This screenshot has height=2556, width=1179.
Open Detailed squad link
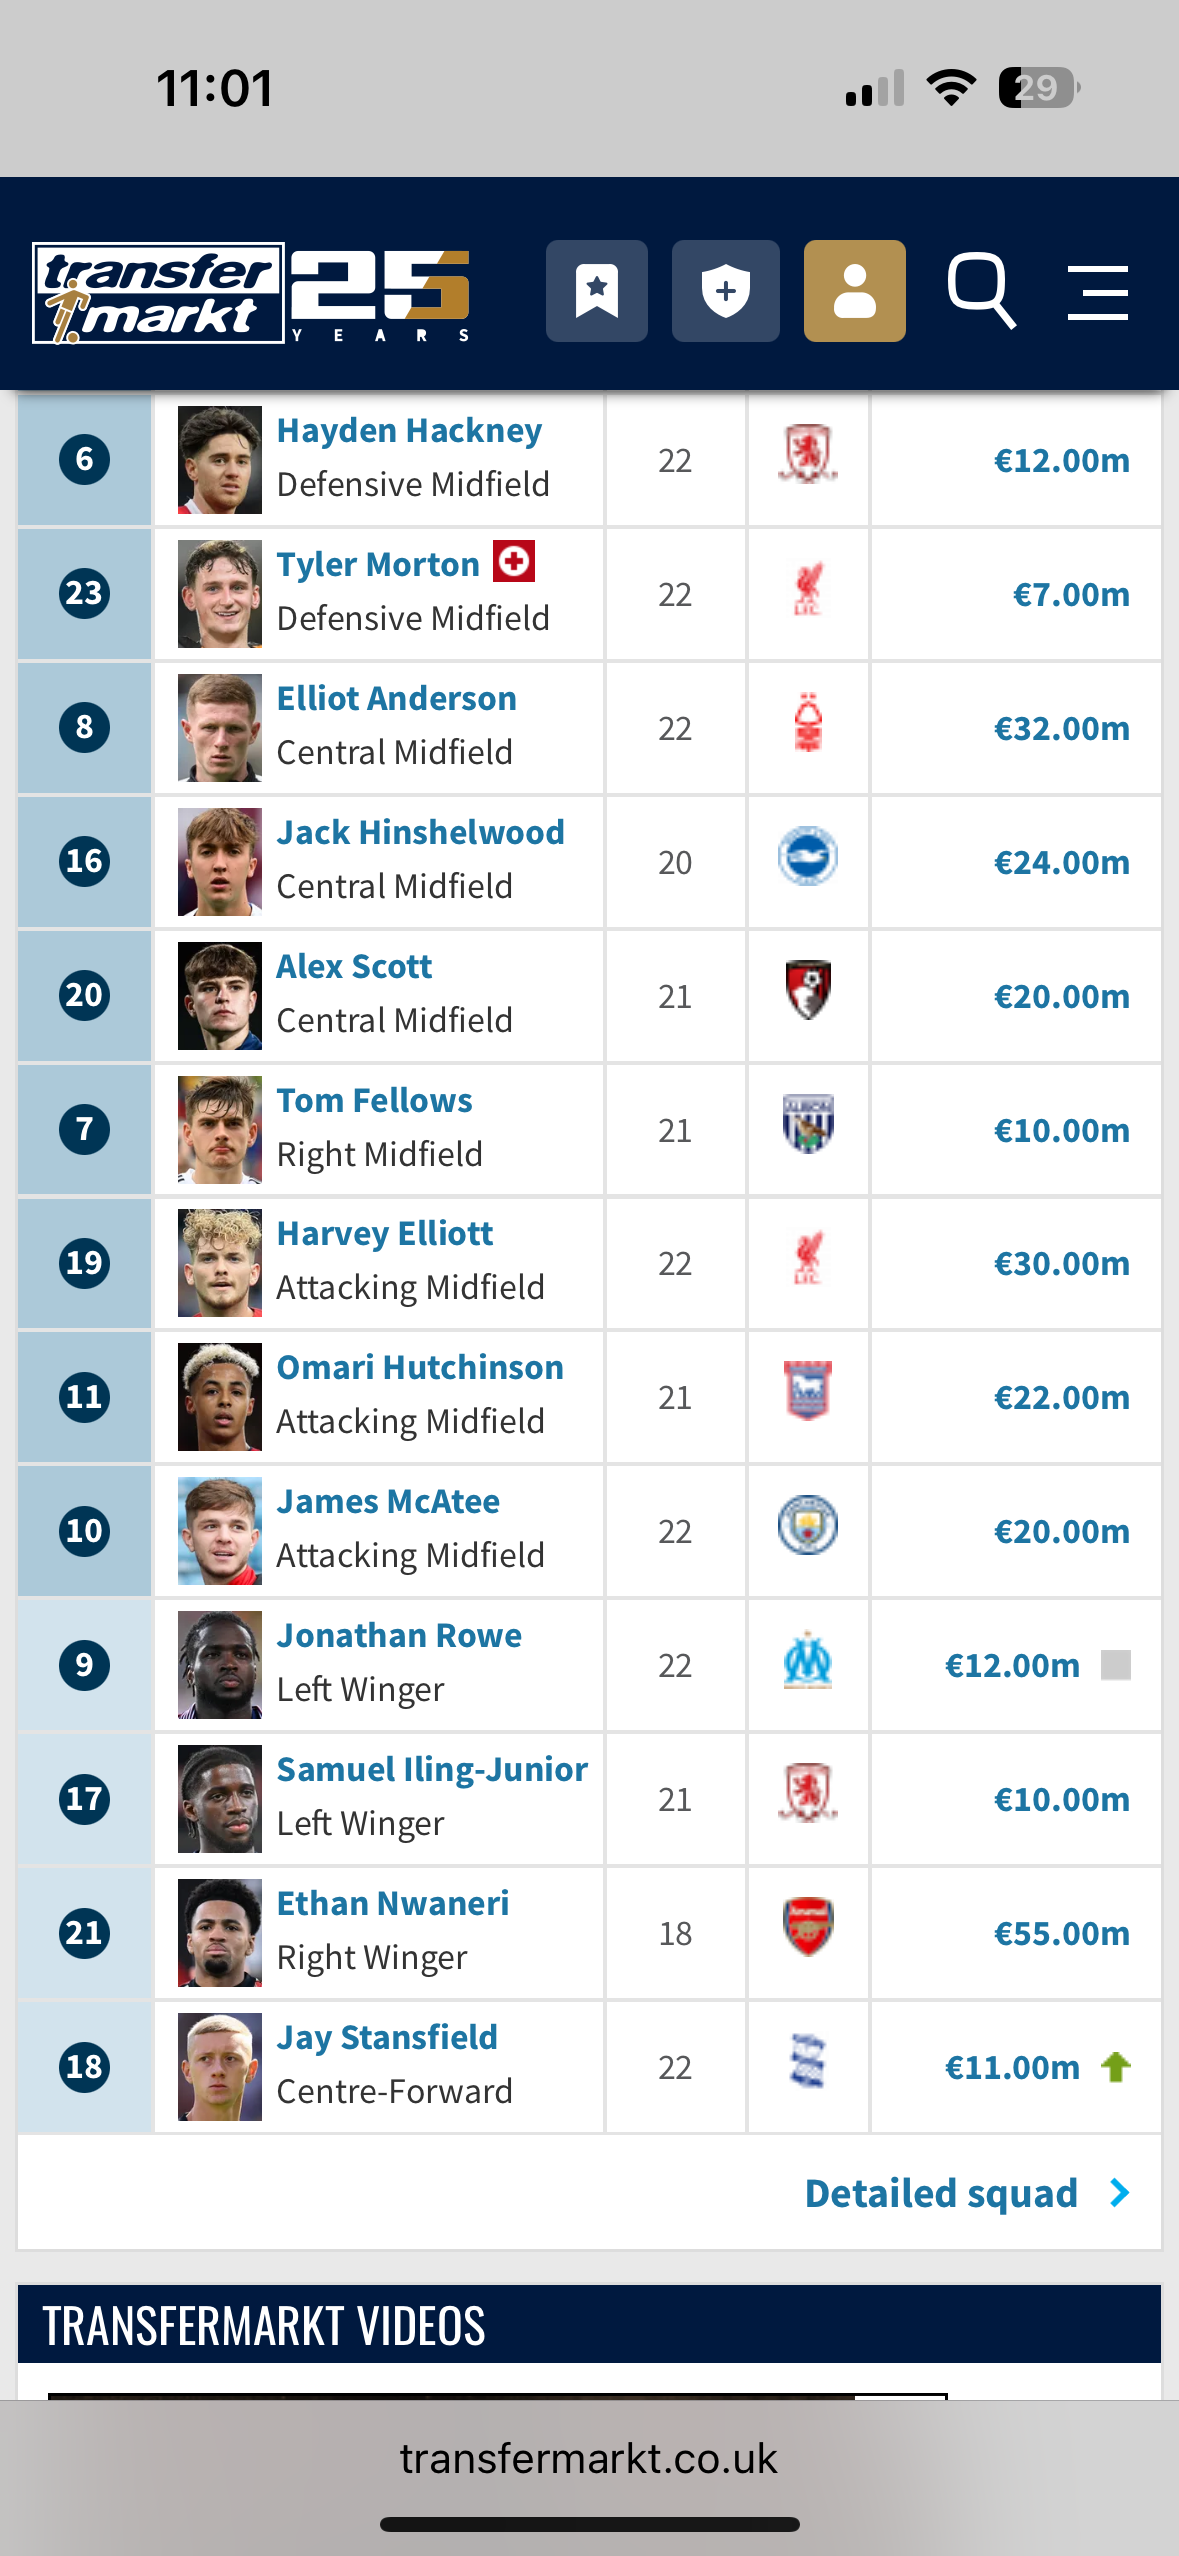(x=941, y=2193)
